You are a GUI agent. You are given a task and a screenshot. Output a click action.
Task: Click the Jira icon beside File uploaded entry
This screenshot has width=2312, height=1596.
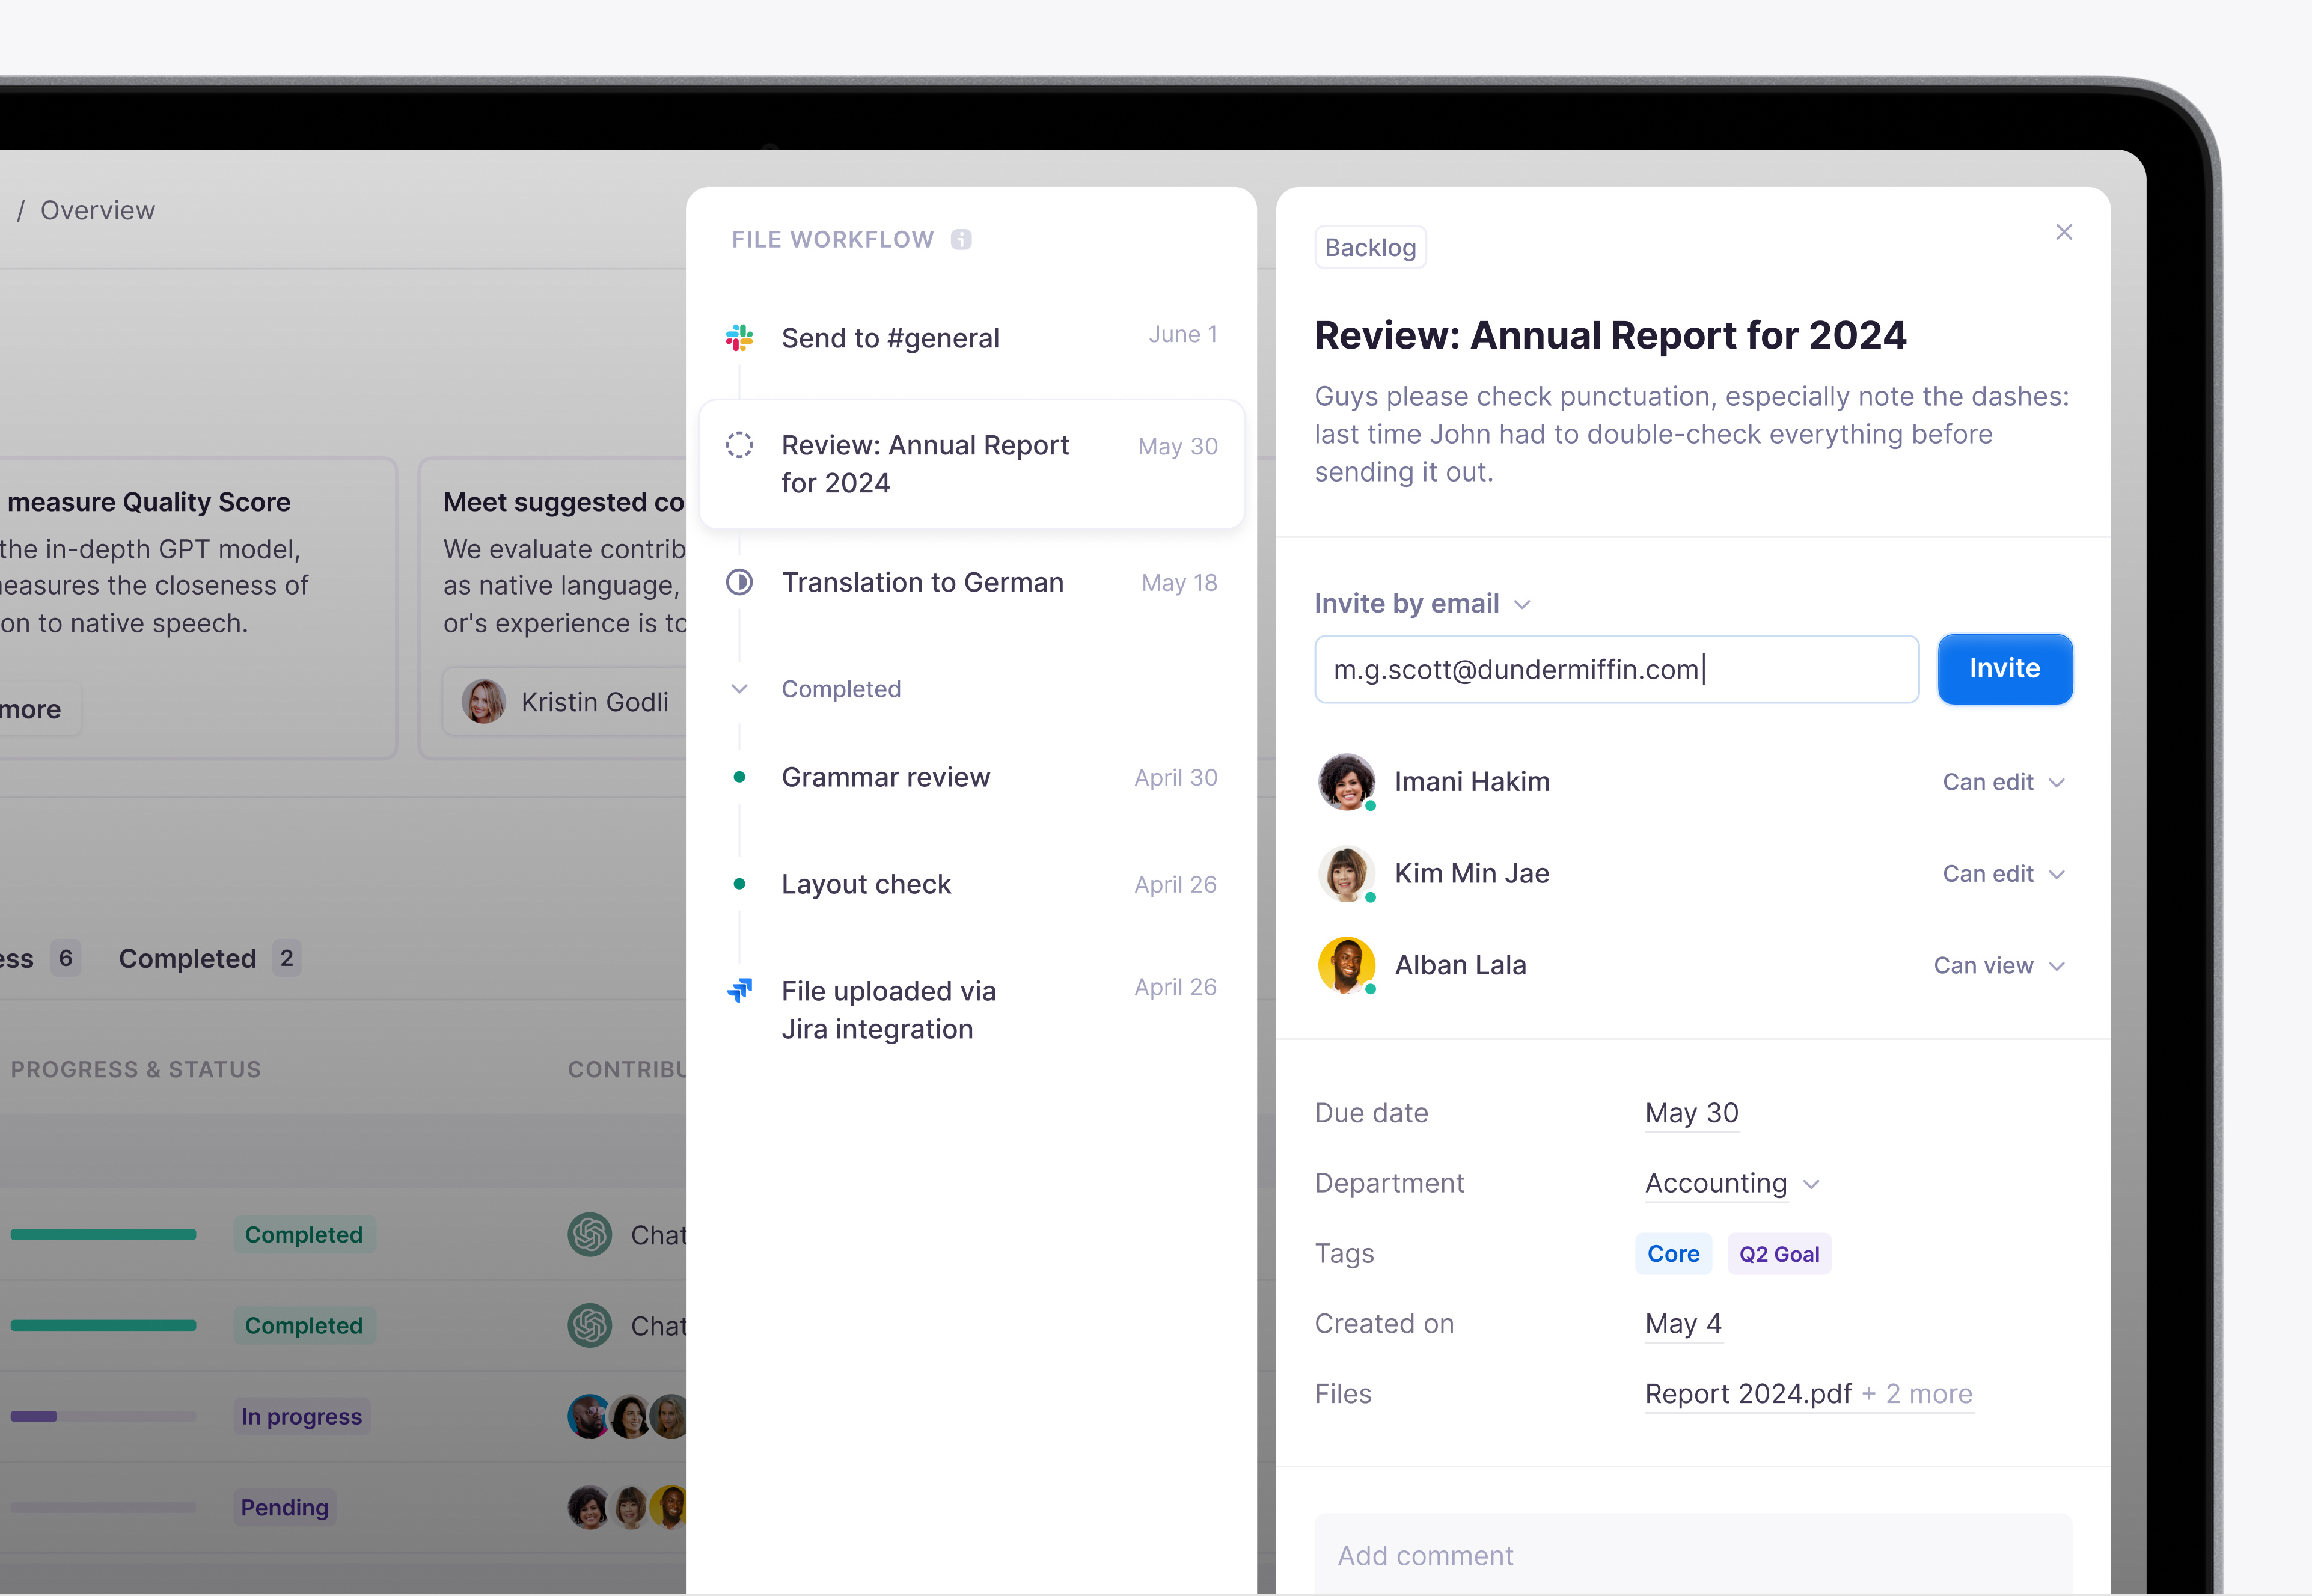coord(739,990)
